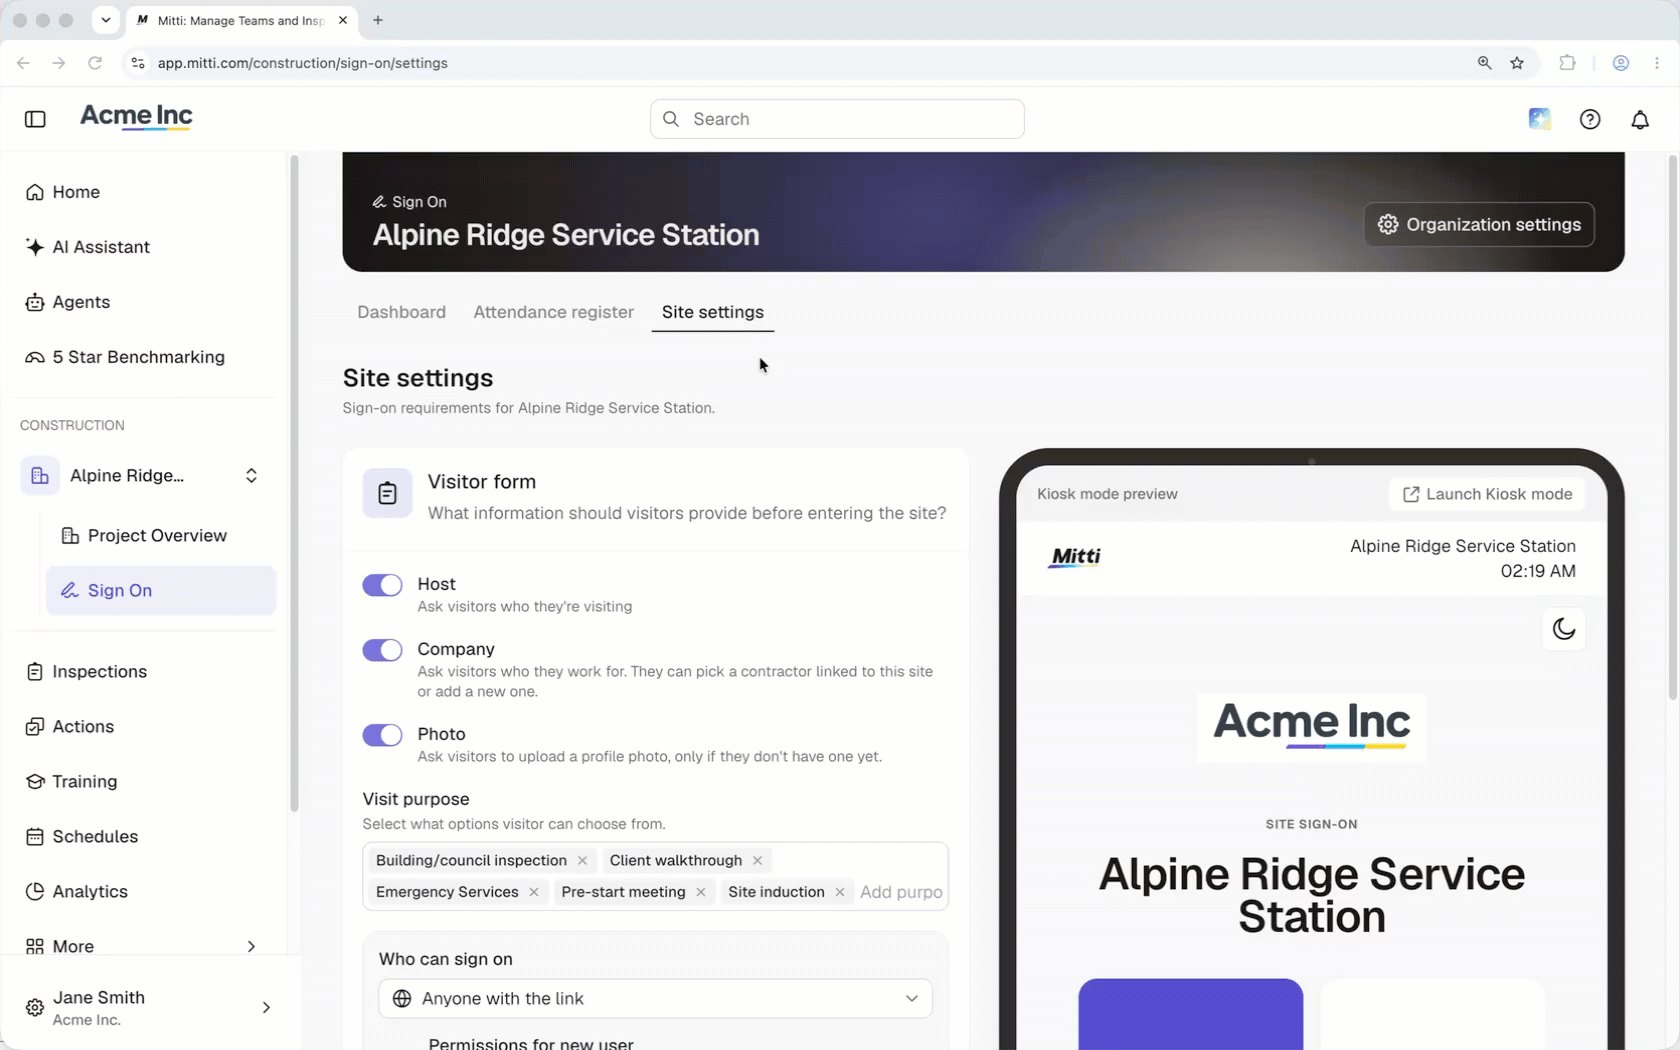Open the tab search dropdown arrow
The image size is (1680, 1050).
click(105, 20)
